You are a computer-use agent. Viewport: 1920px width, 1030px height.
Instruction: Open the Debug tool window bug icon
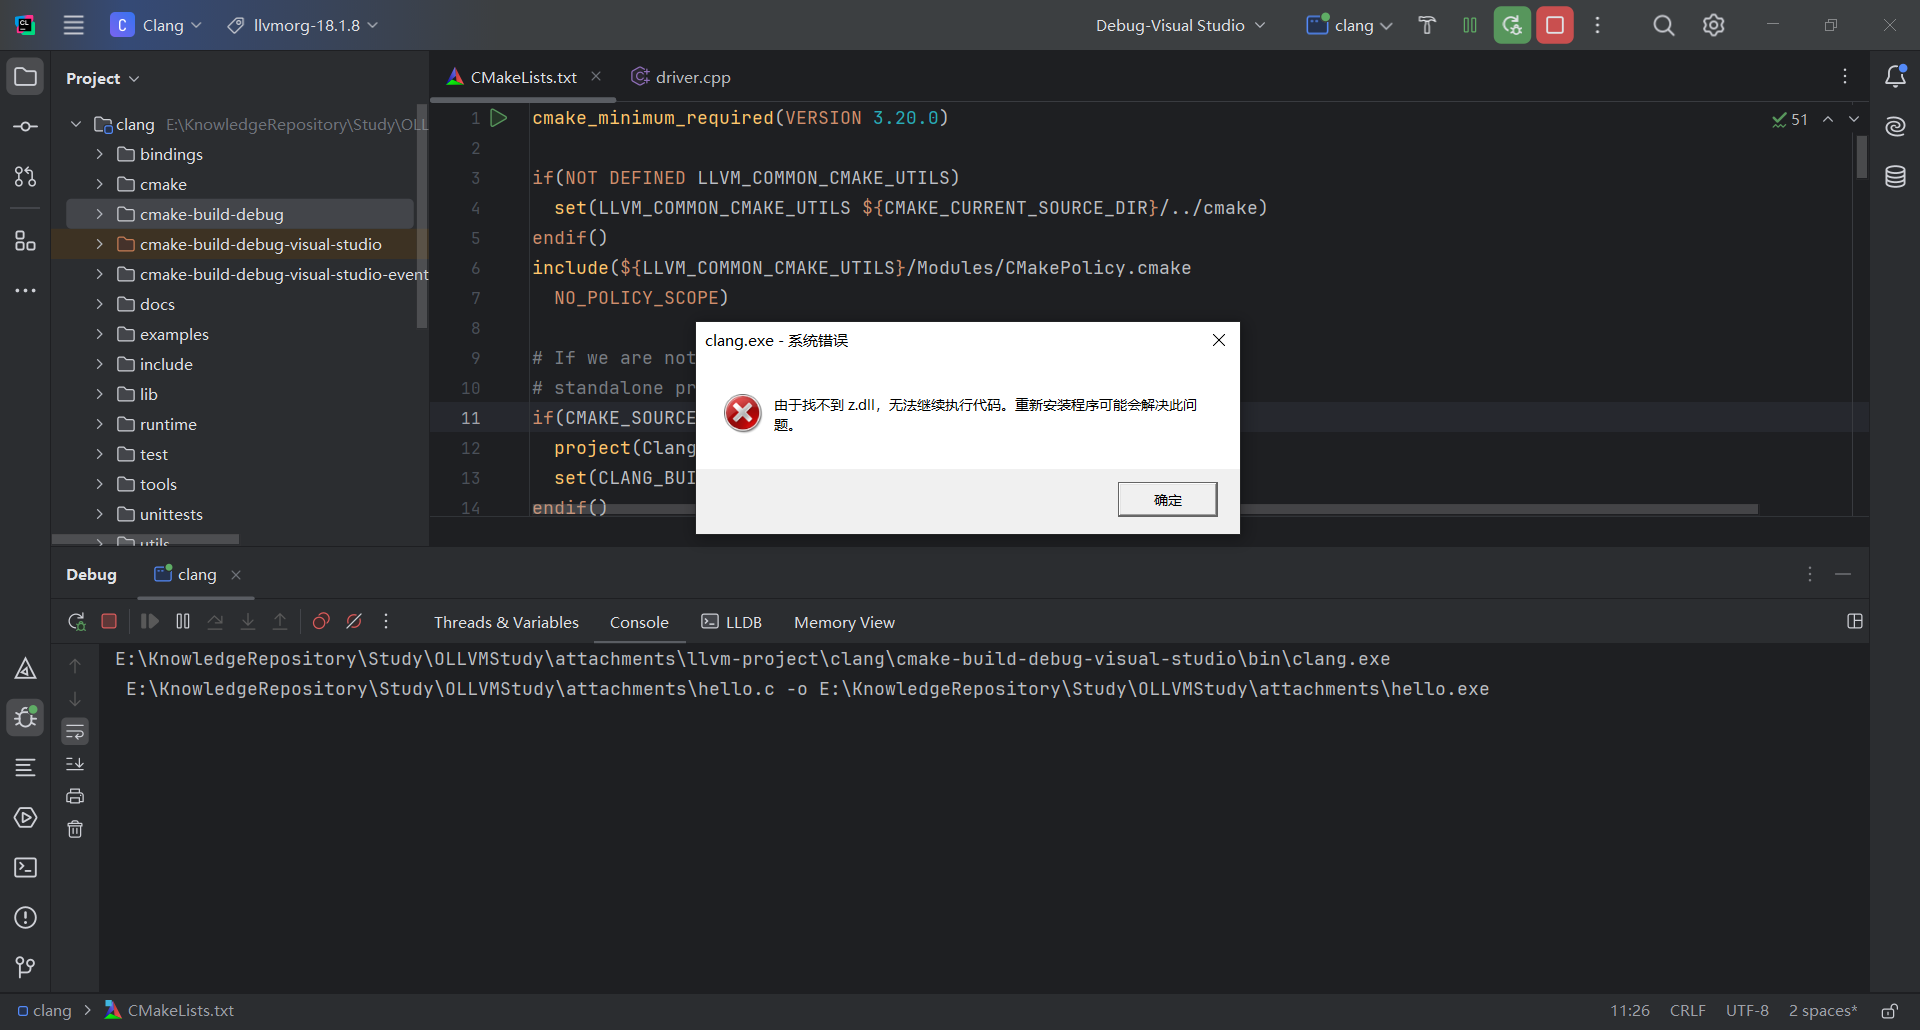26,717
